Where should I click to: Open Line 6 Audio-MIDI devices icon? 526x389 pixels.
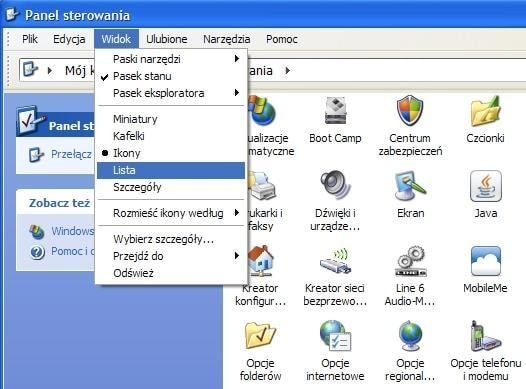[410, 261]
